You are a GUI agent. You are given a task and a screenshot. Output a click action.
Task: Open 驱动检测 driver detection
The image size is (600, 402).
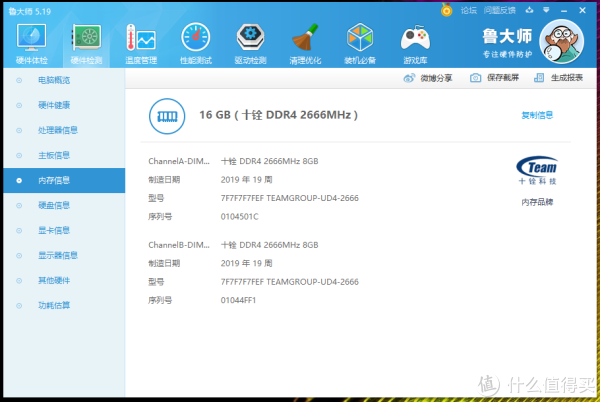(250, 44)
